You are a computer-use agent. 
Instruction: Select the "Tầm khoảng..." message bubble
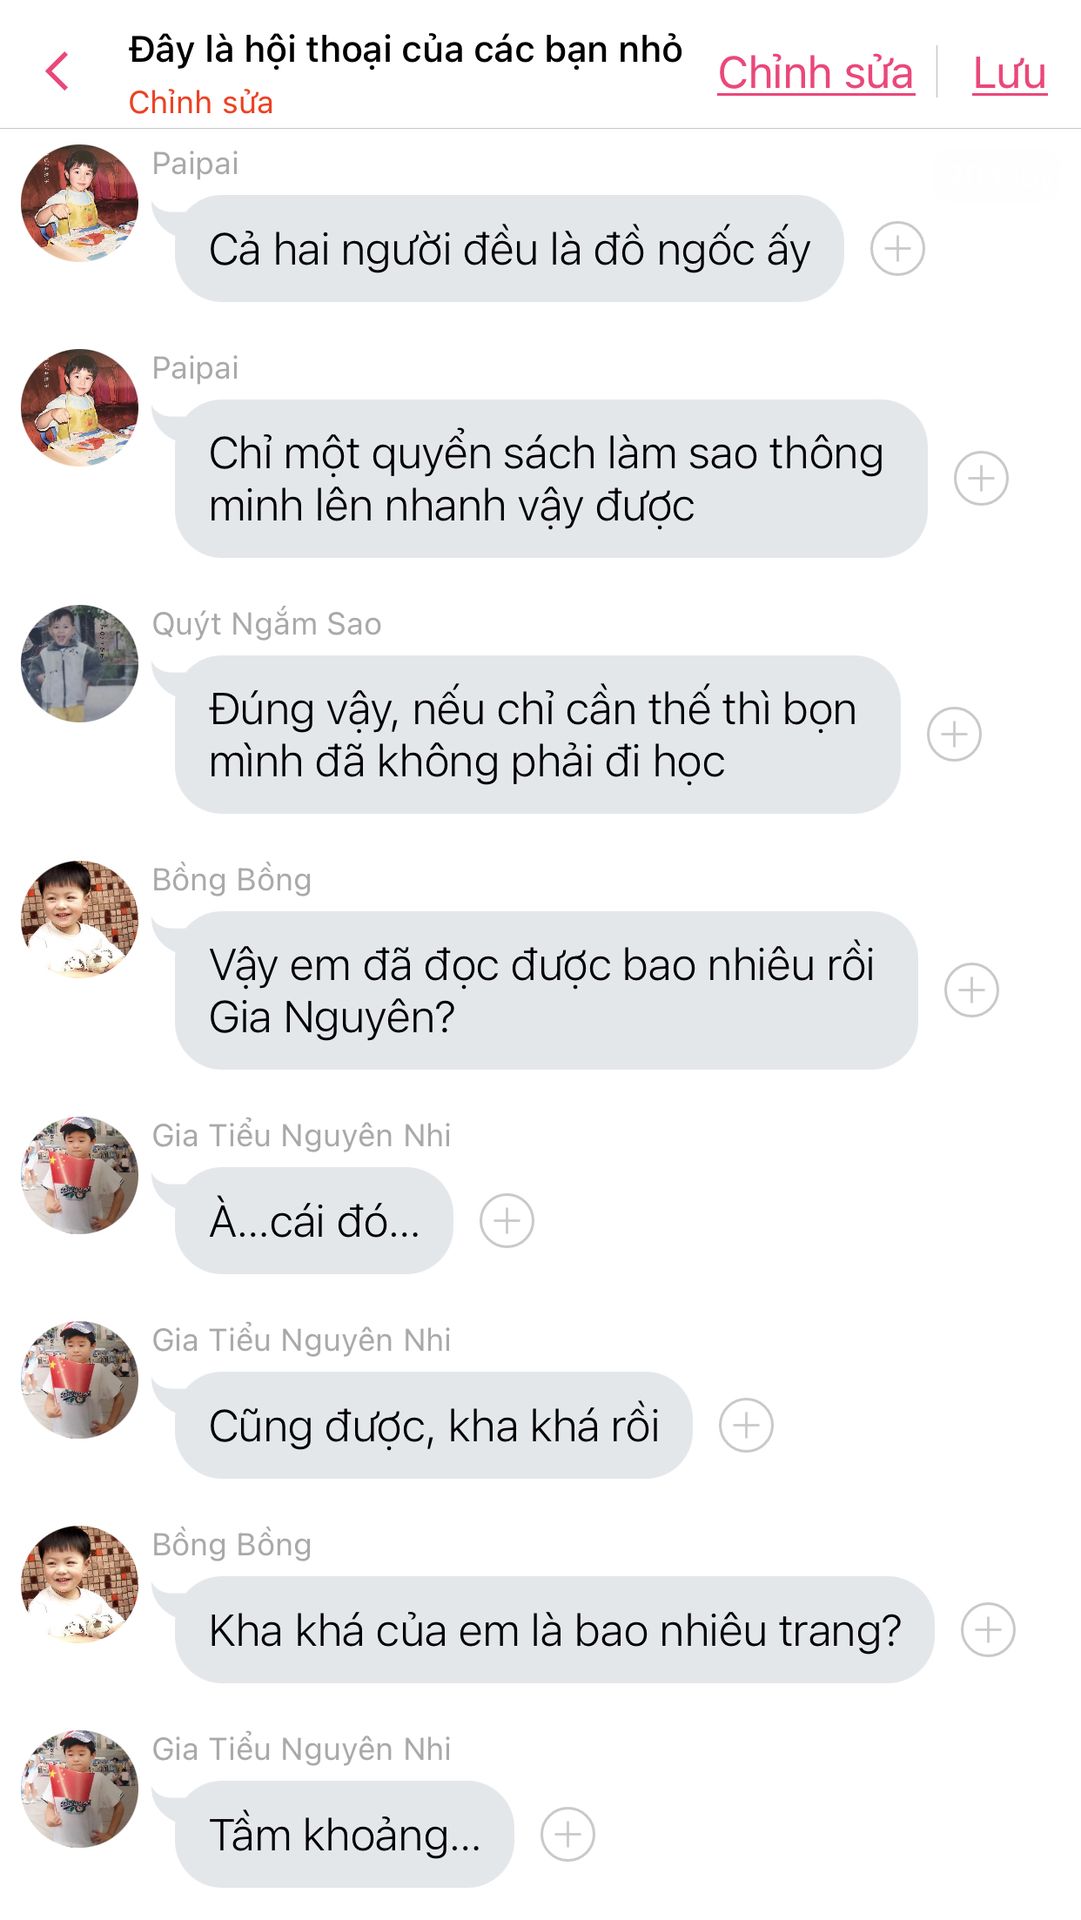click(344, 1834)
